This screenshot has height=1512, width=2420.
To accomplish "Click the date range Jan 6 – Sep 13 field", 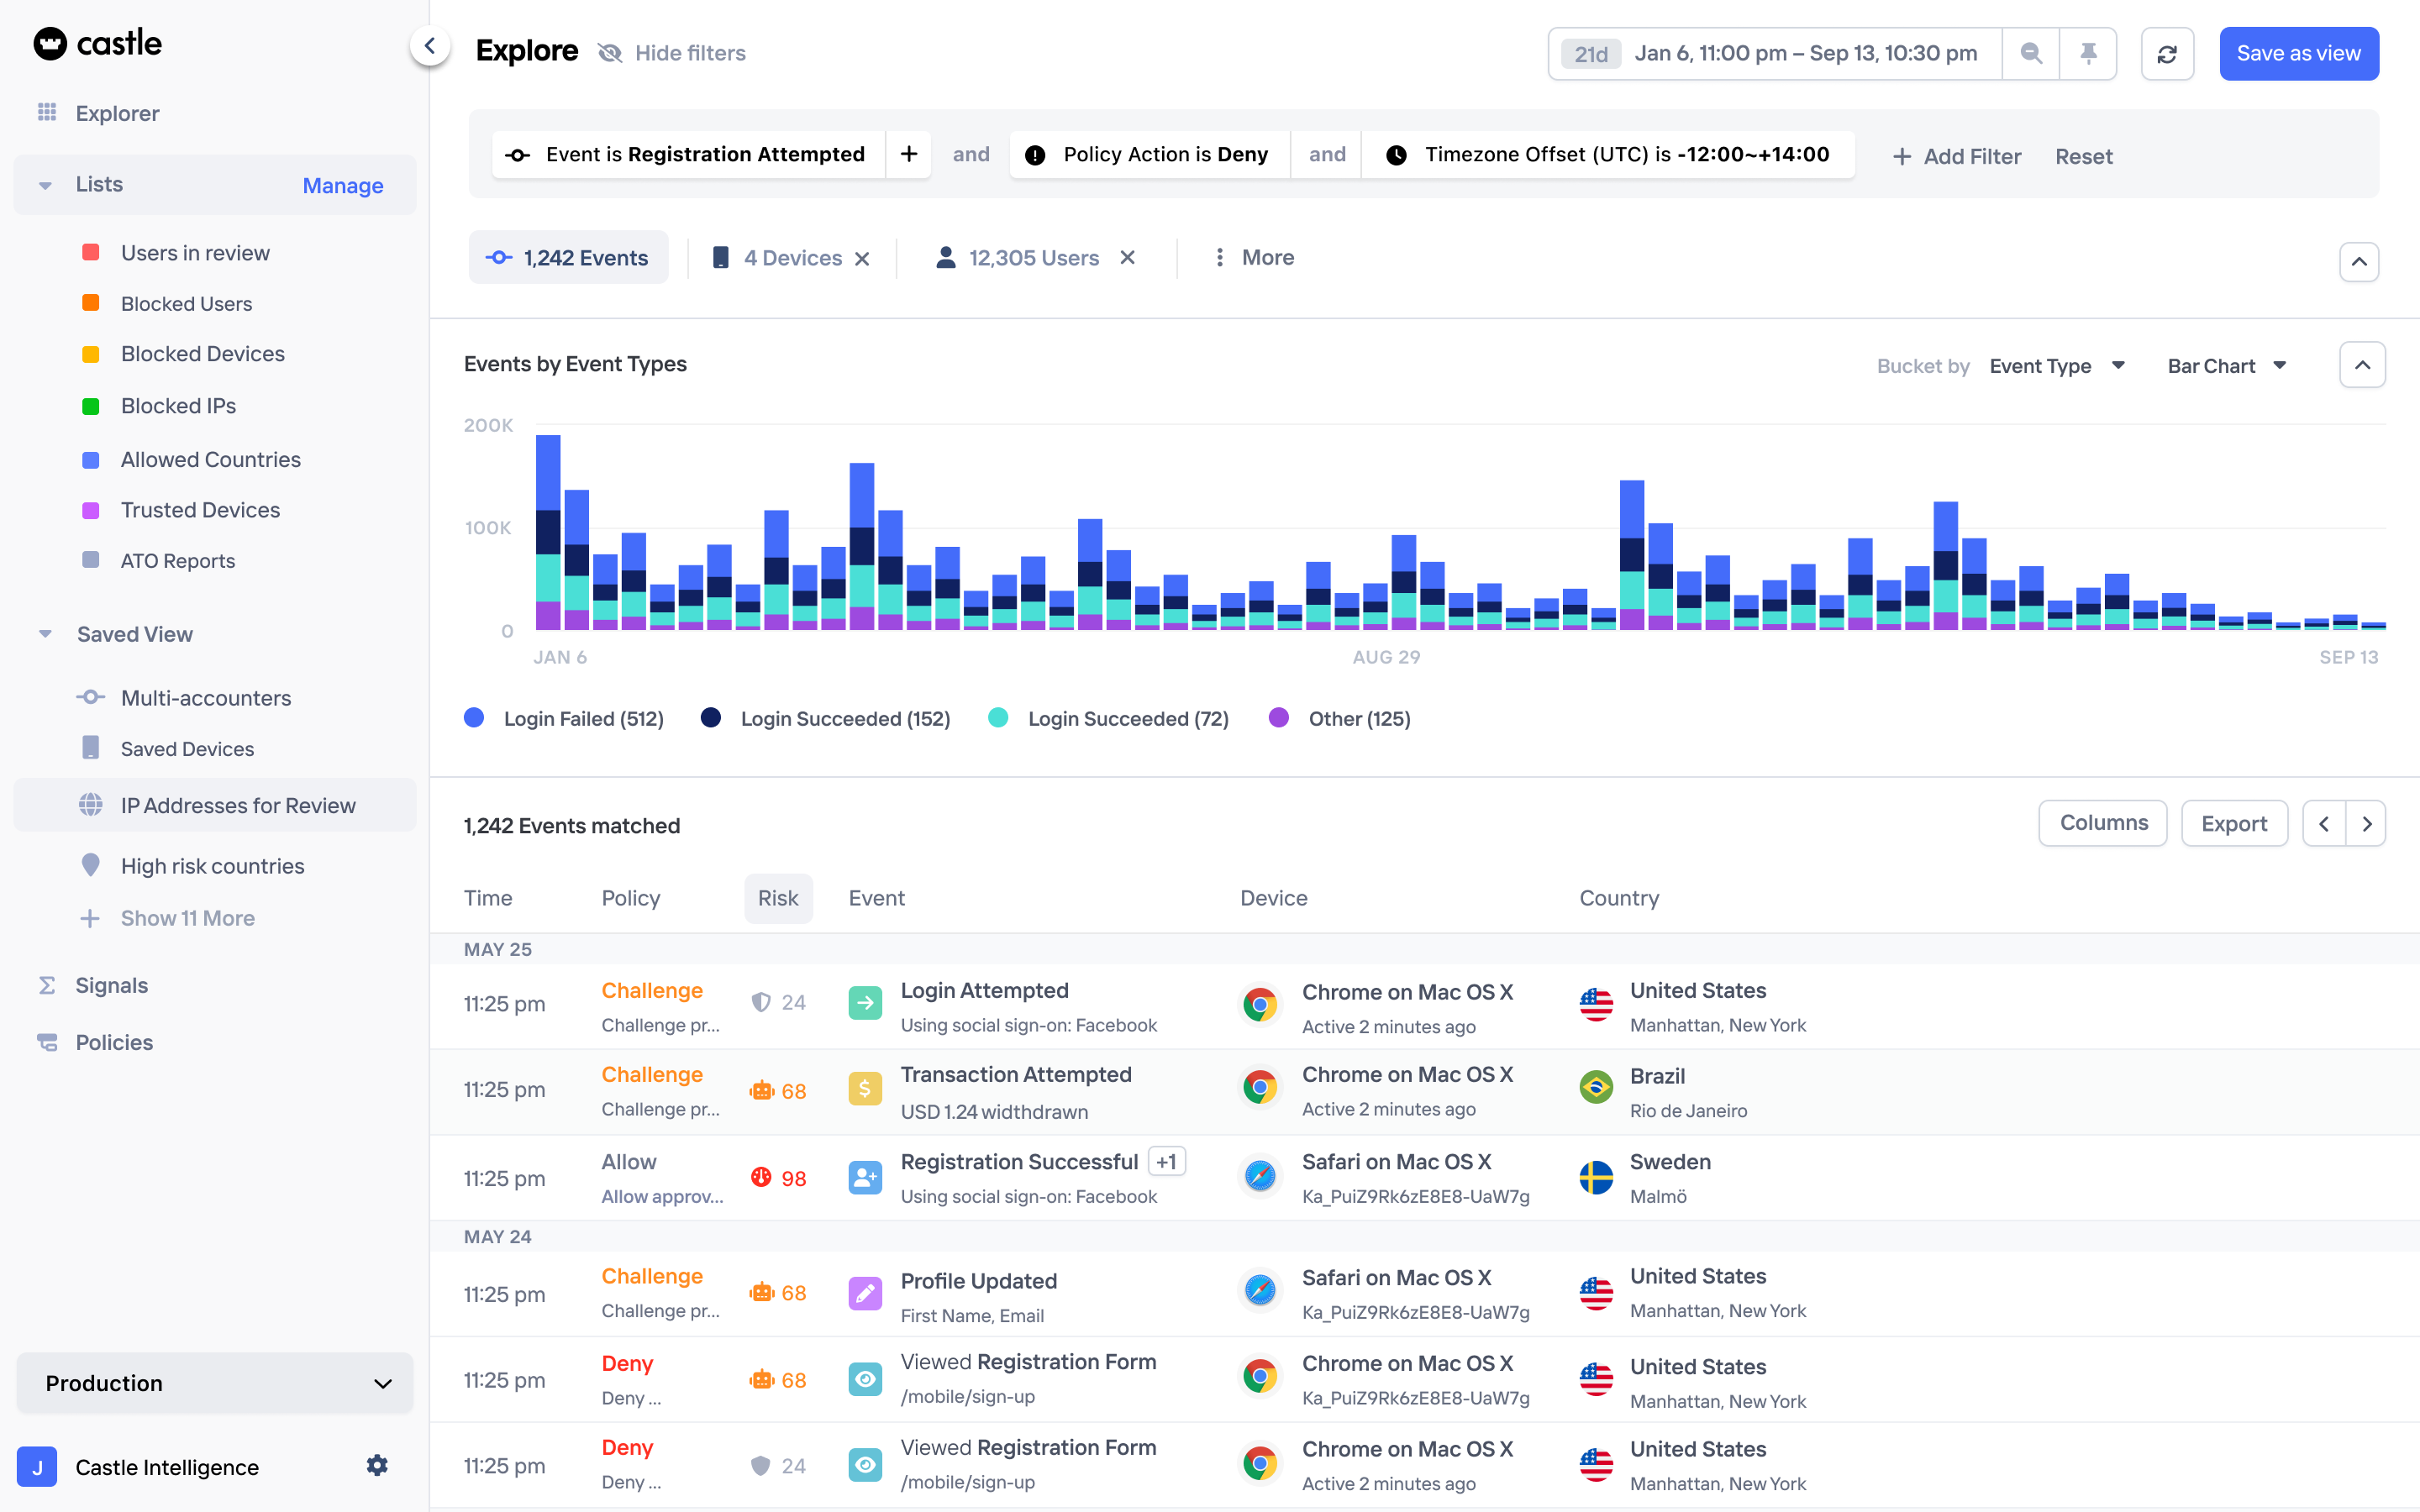I will tap(1775, 54).
